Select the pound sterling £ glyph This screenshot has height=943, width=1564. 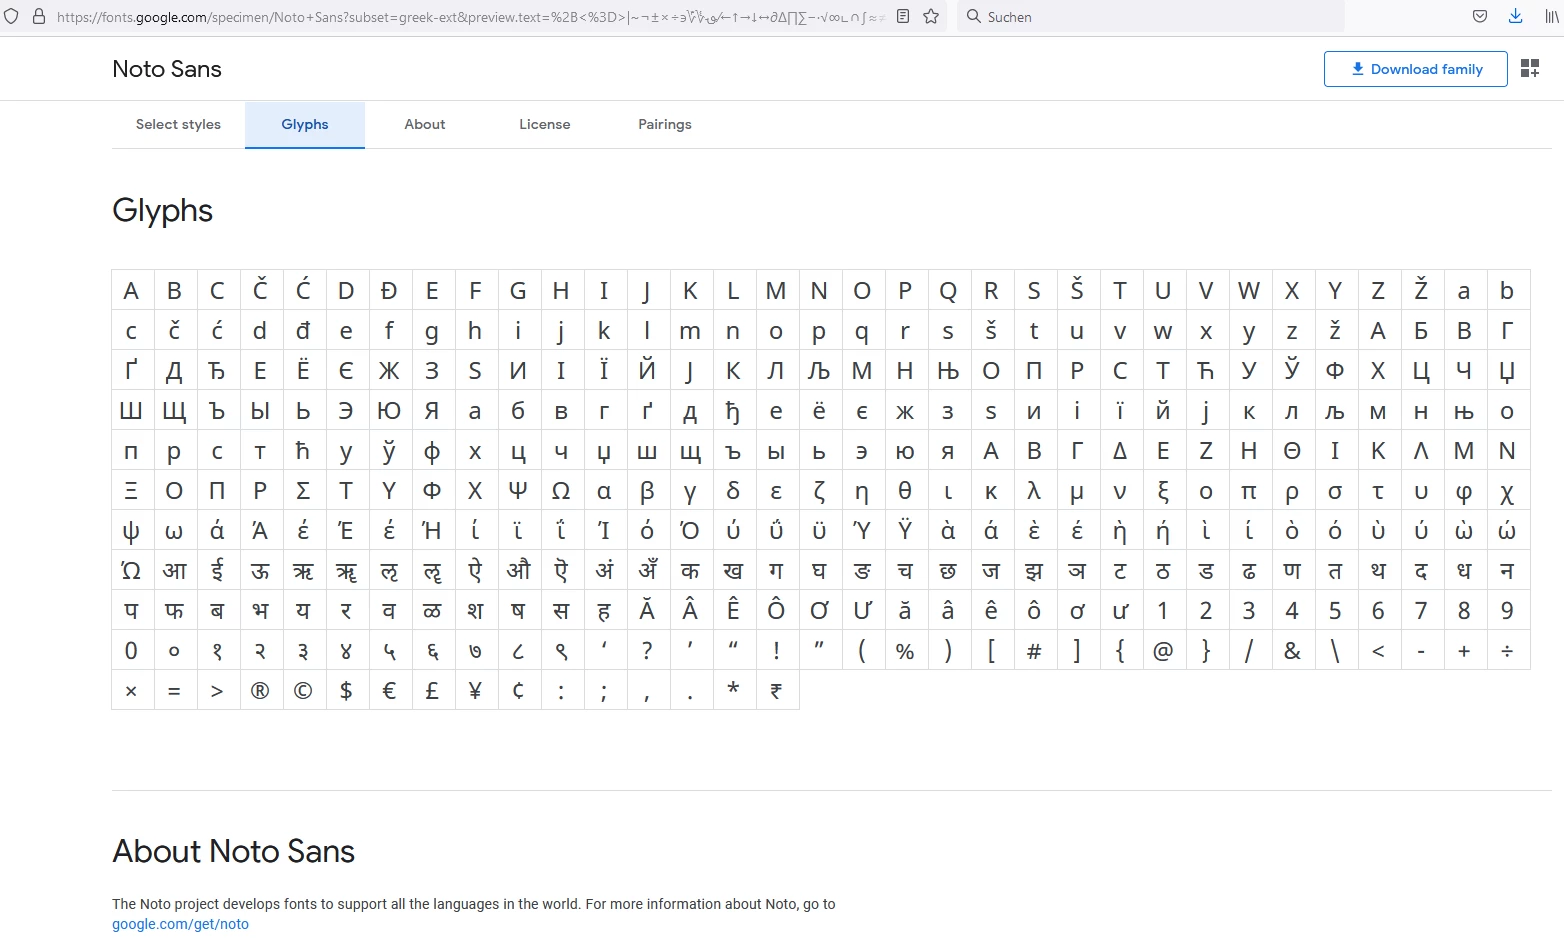click(x=432, y=691)
